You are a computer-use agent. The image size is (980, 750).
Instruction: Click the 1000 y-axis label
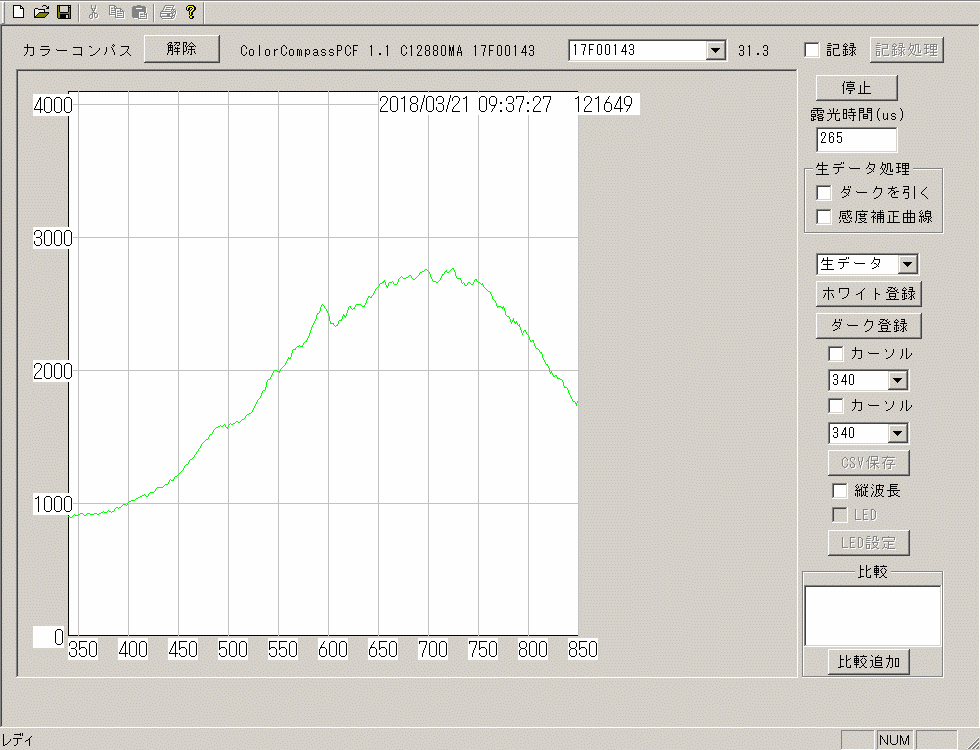pos(53,504)
